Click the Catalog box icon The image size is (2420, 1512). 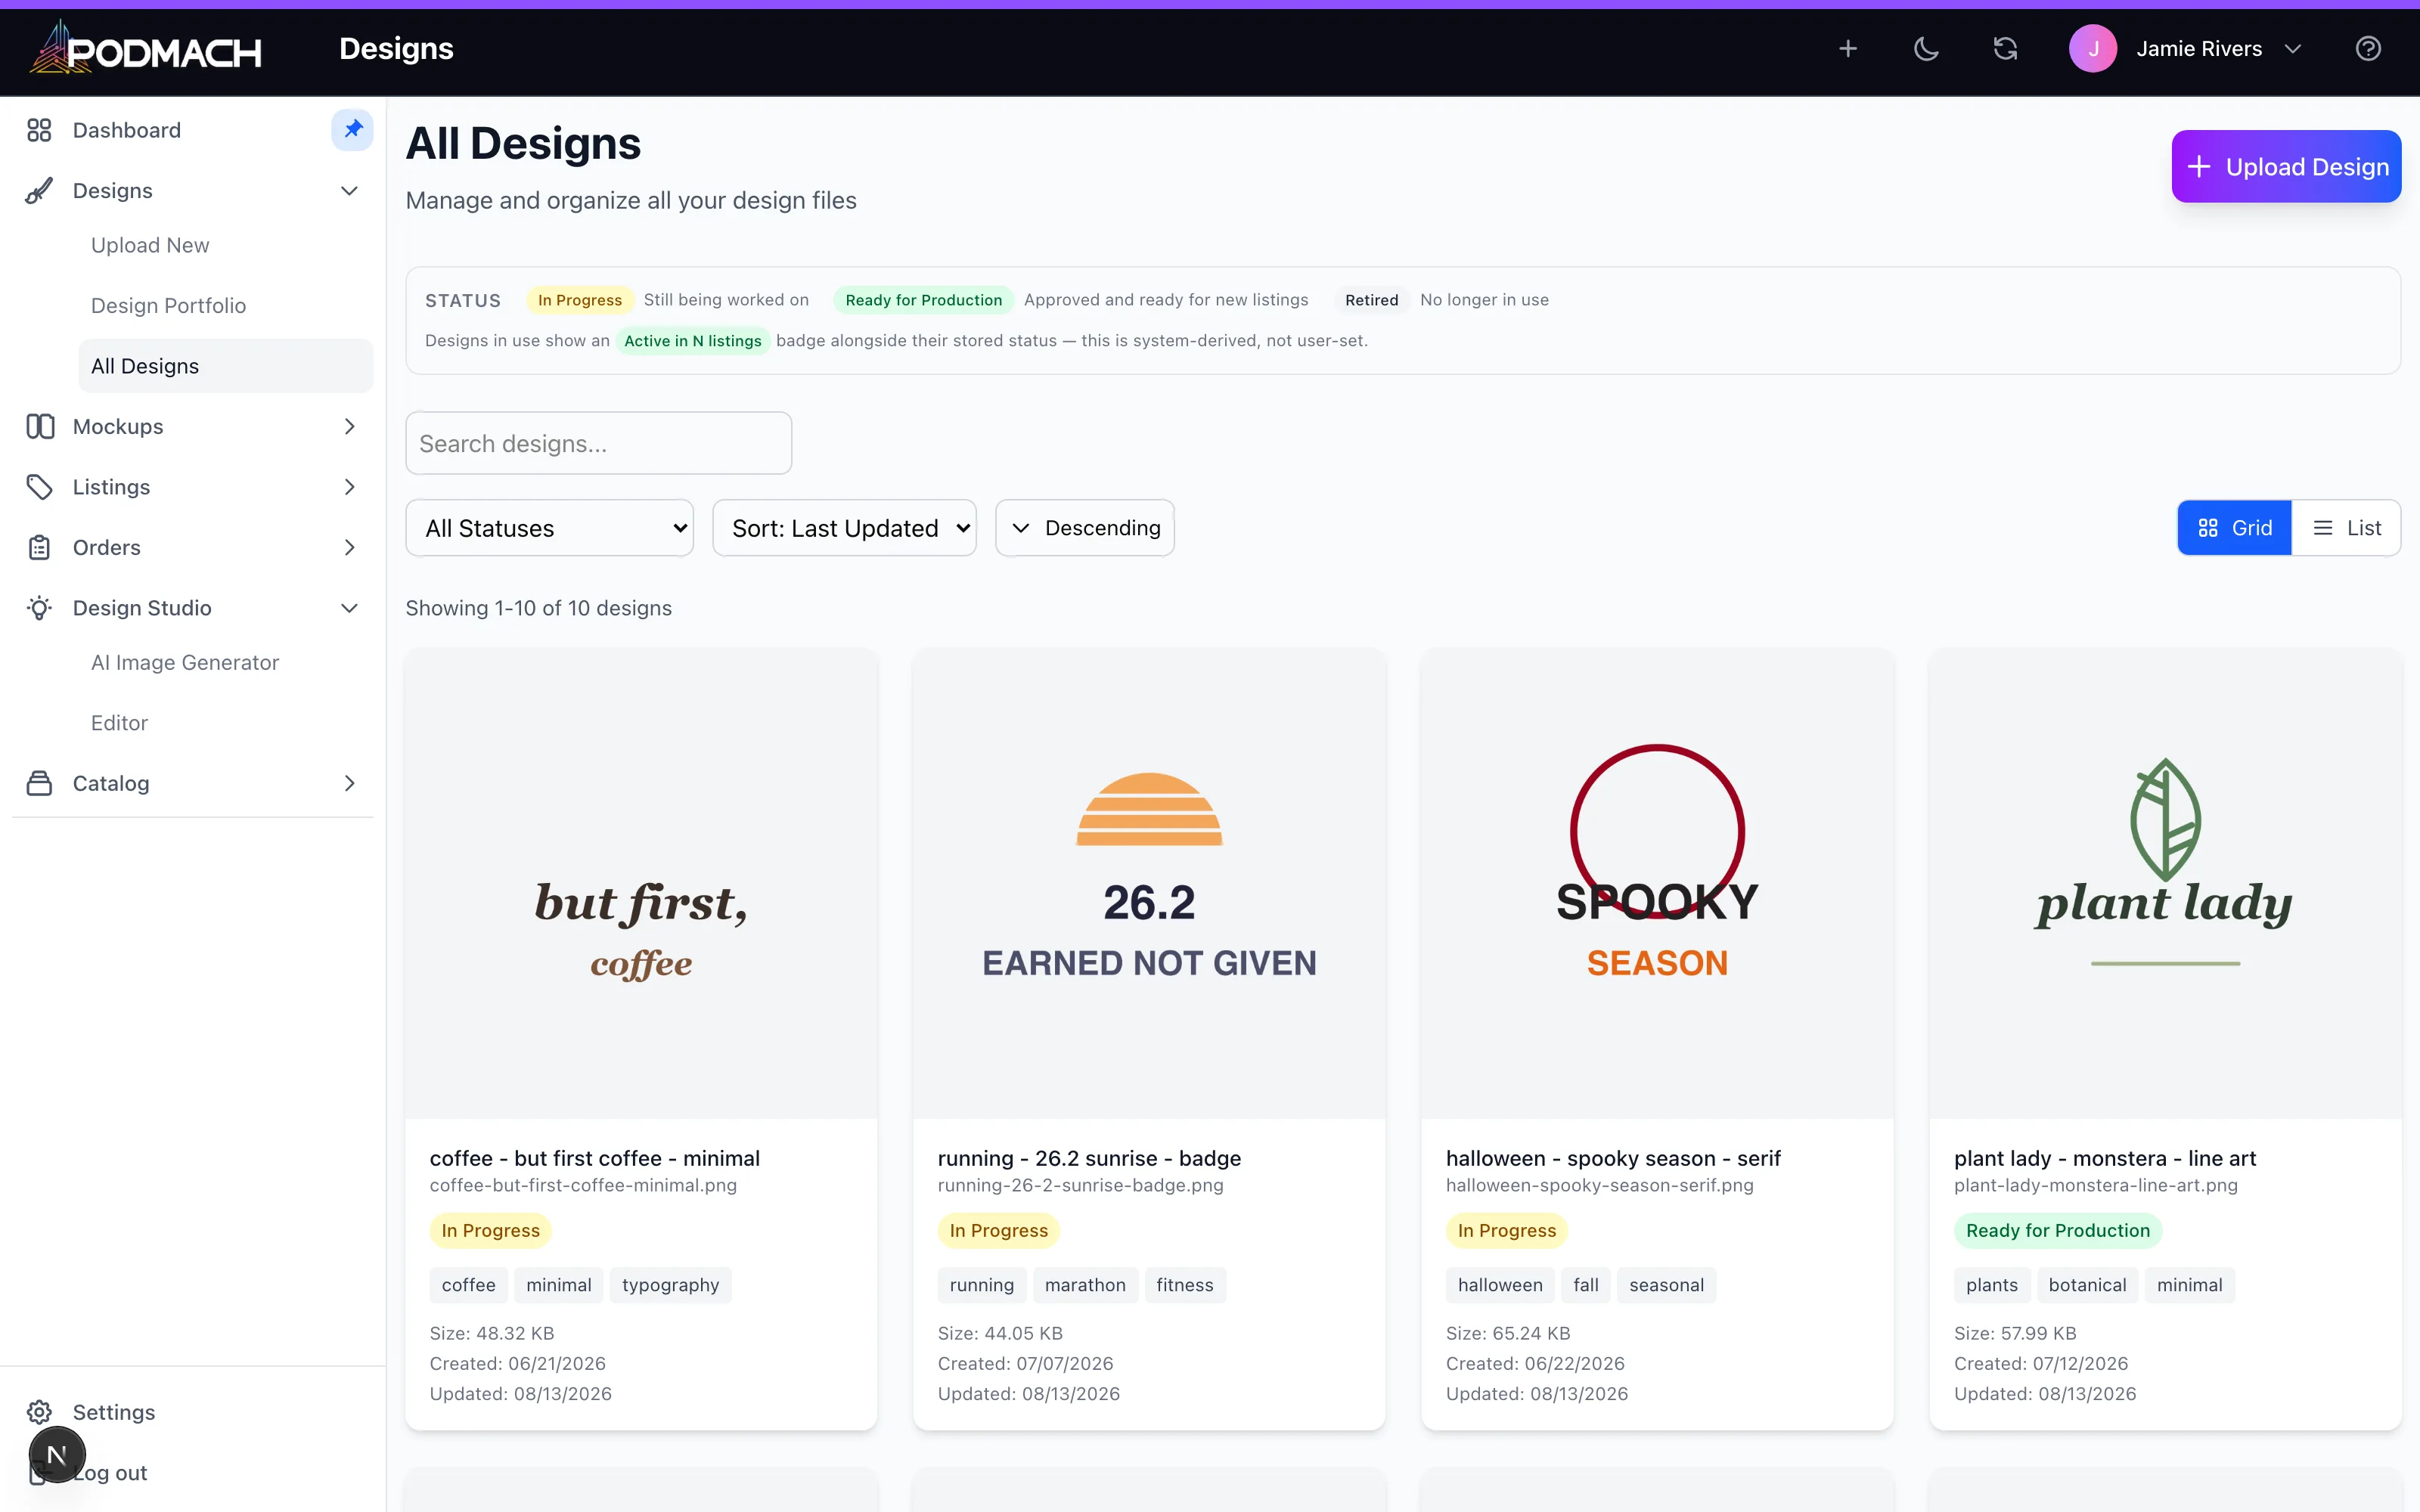(x=39, y=783)
